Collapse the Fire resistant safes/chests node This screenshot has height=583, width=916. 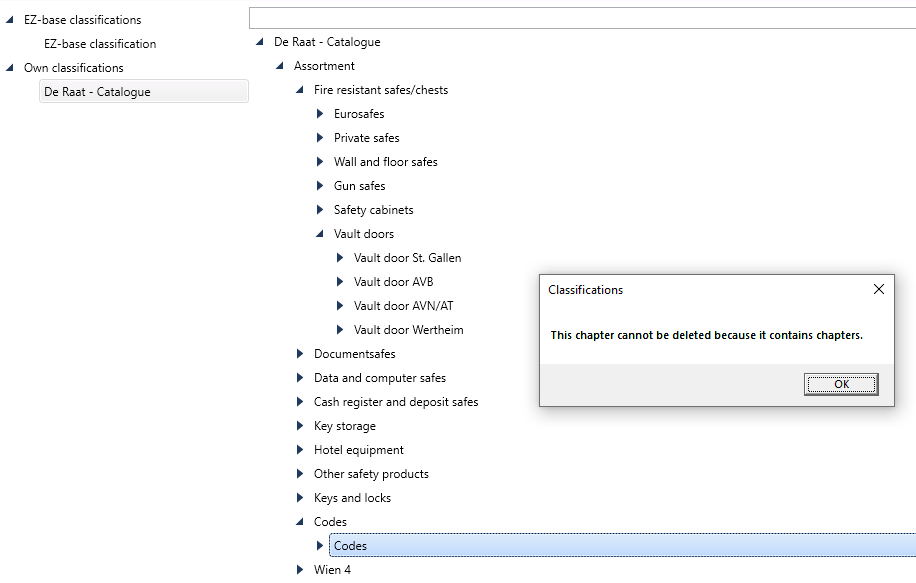[x=300, y=90]
